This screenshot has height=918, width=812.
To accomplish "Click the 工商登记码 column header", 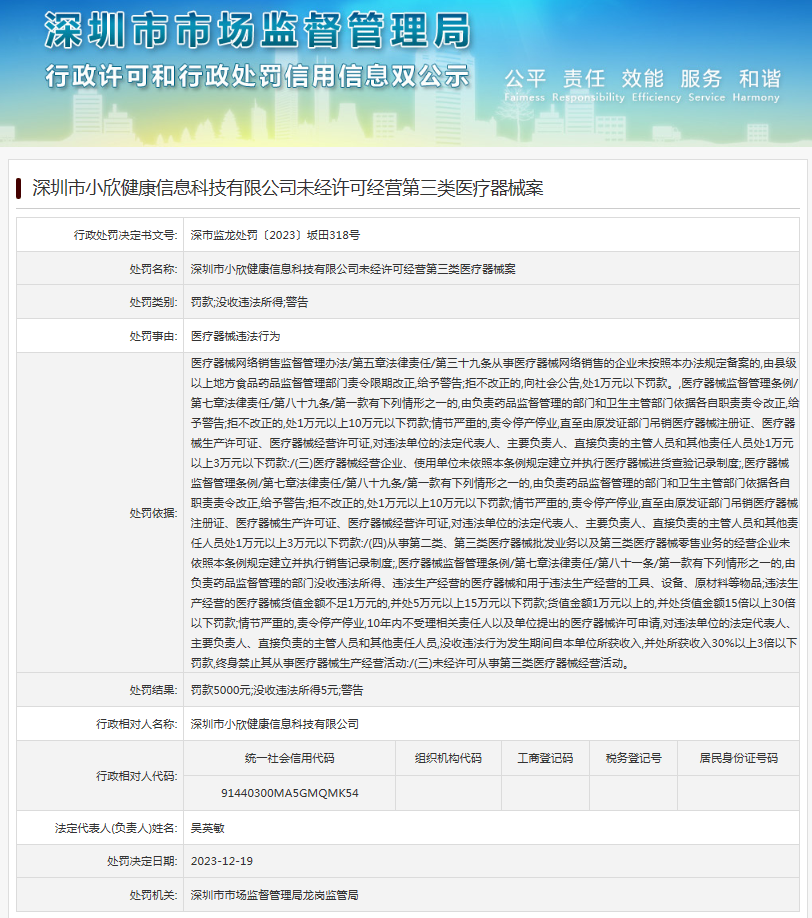I will point(545,758).
